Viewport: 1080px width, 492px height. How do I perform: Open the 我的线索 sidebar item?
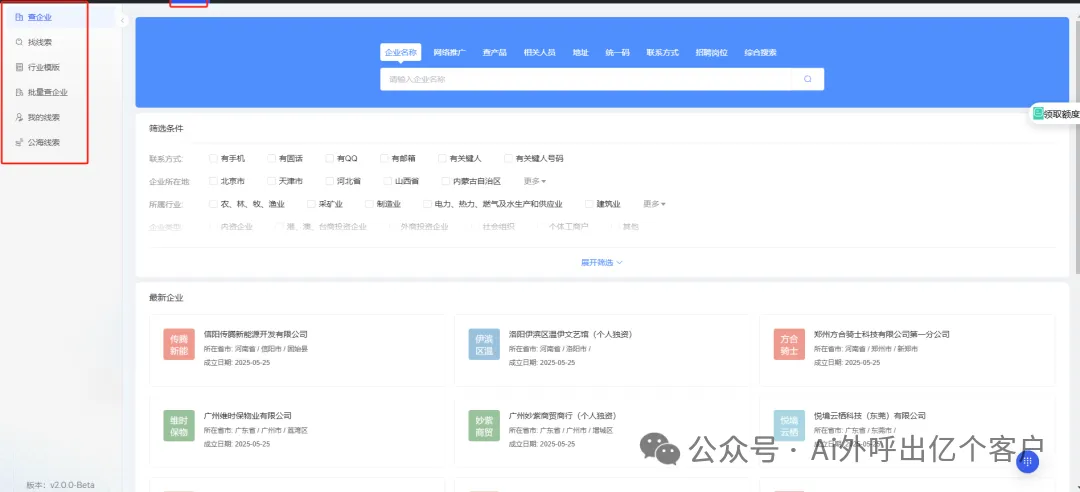(38, 118)
